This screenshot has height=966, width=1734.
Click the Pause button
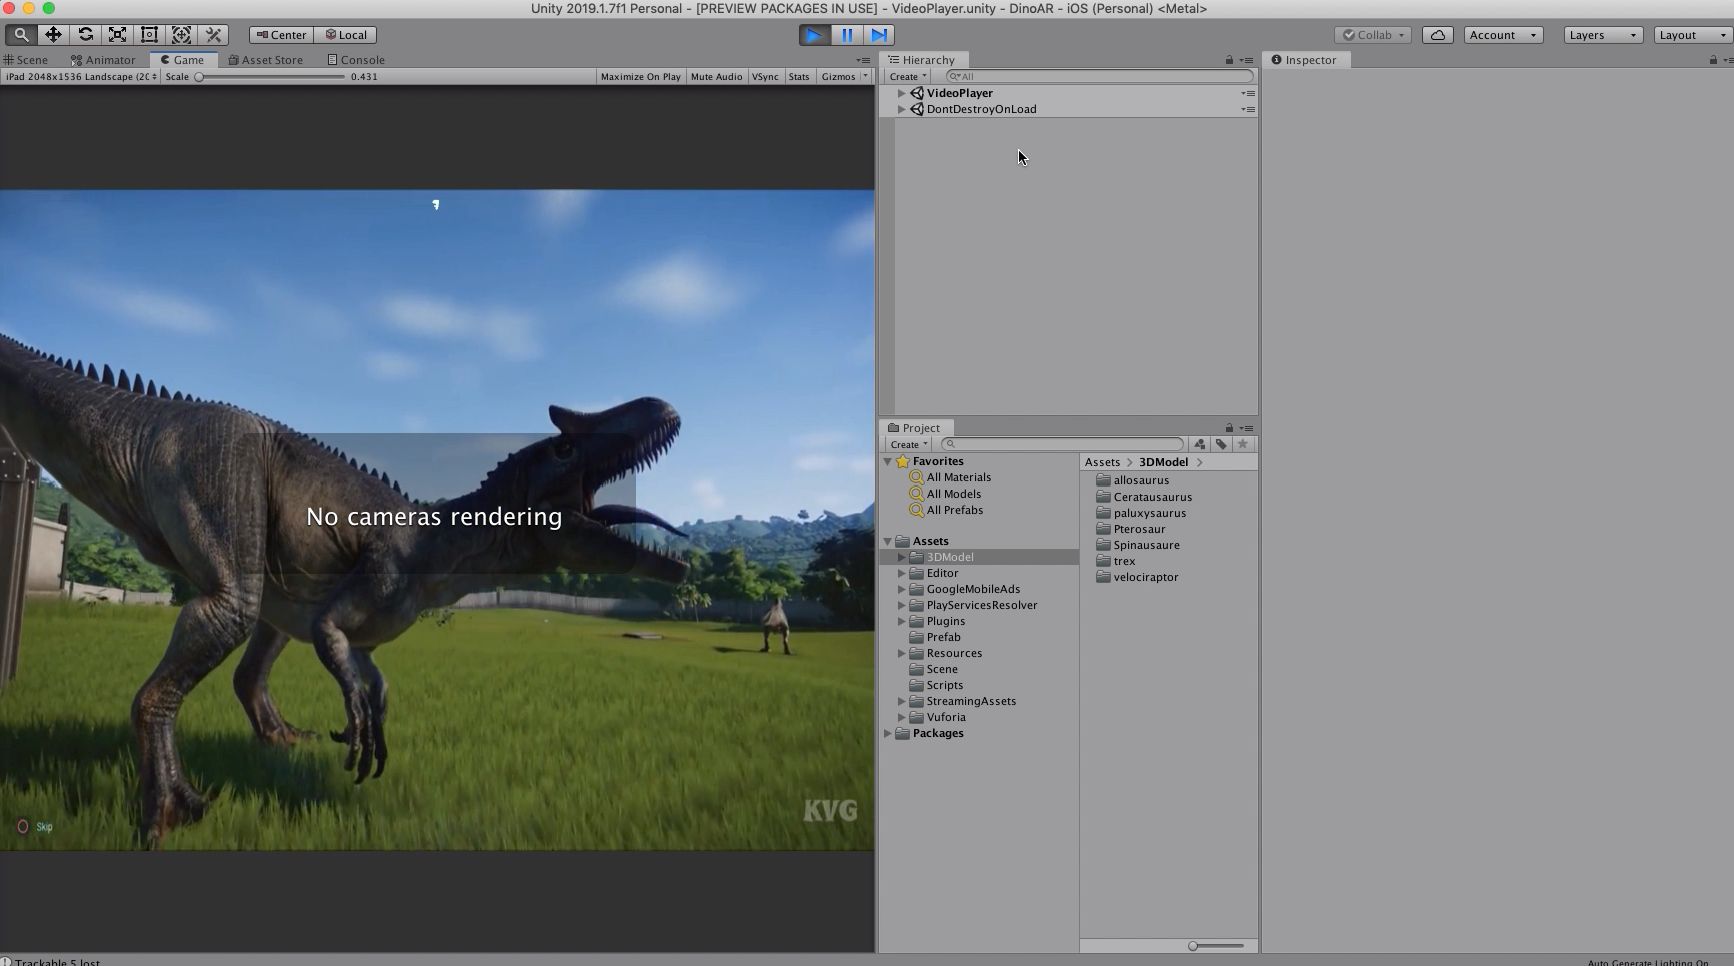(x=847, y=35)
